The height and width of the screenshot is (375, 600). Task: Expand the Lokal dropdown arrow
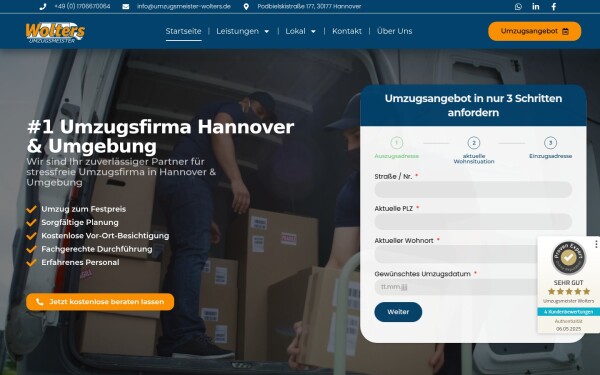313,31
